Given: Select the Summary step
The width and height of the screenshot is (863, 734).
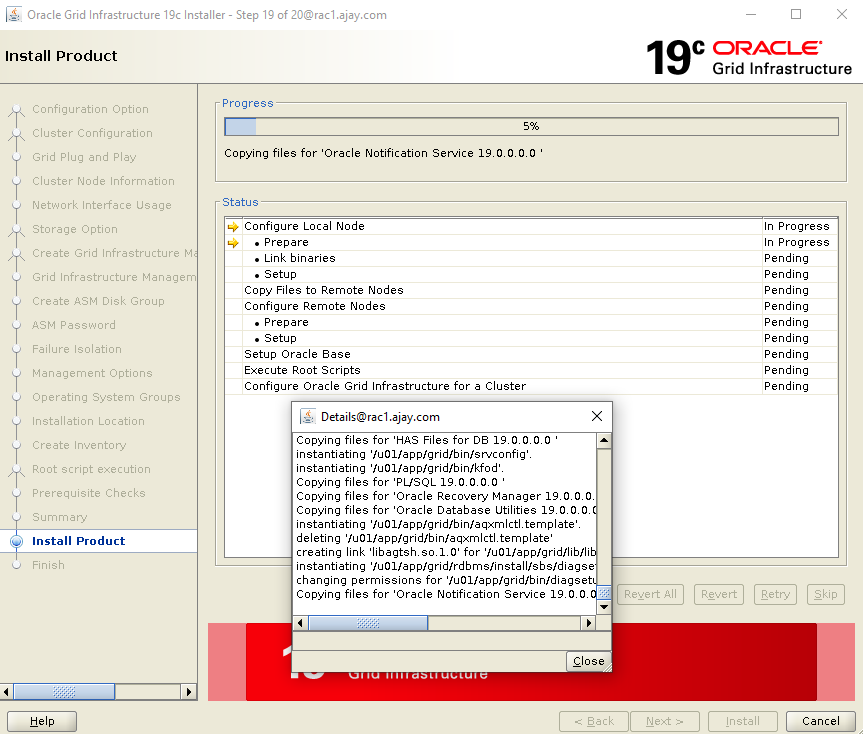Looking at the screenshot, I should [59, 517].
